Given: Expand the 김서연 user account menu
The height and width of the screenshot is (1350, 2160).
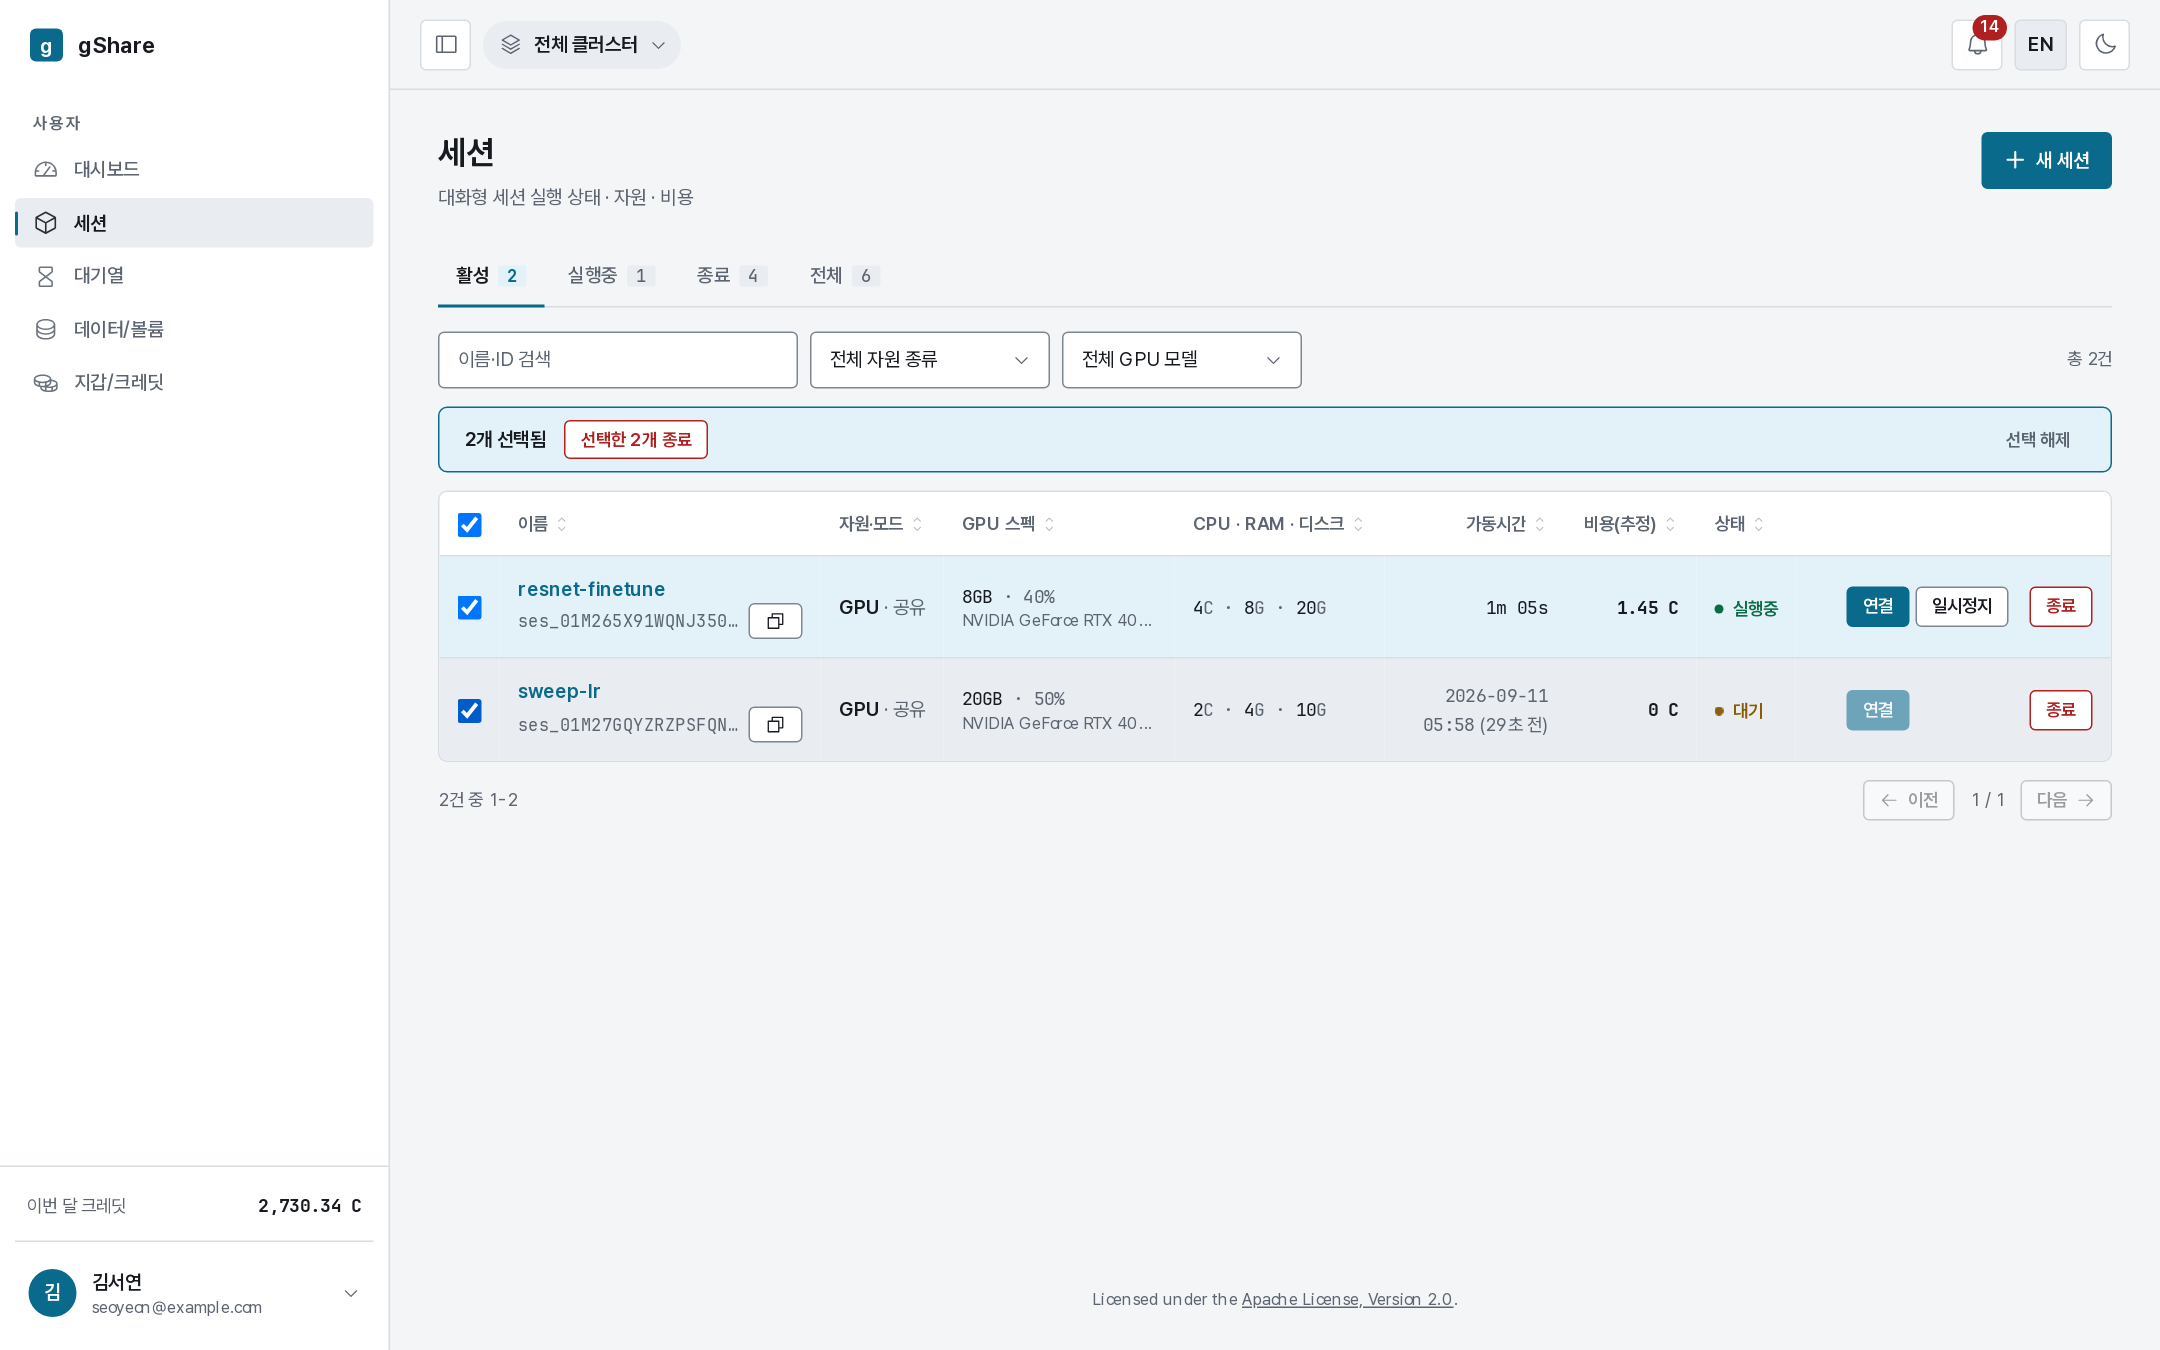Looking at the screenshot, I should point(194,1293).
